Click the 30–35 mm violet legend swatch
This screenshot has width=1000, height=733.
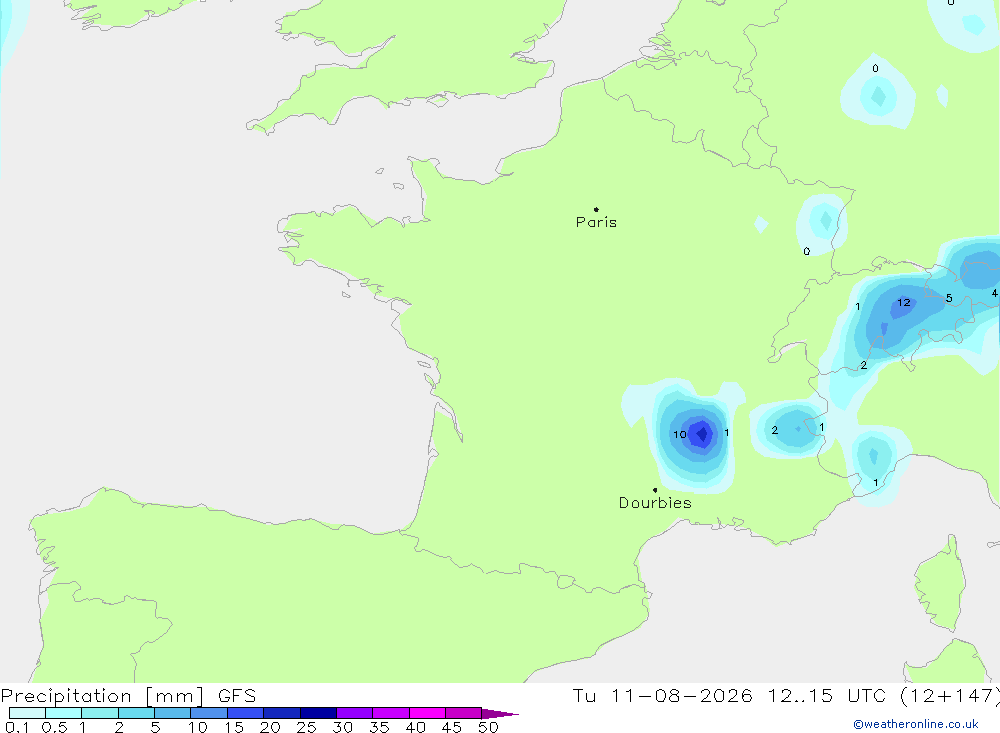tap(355, 713)
